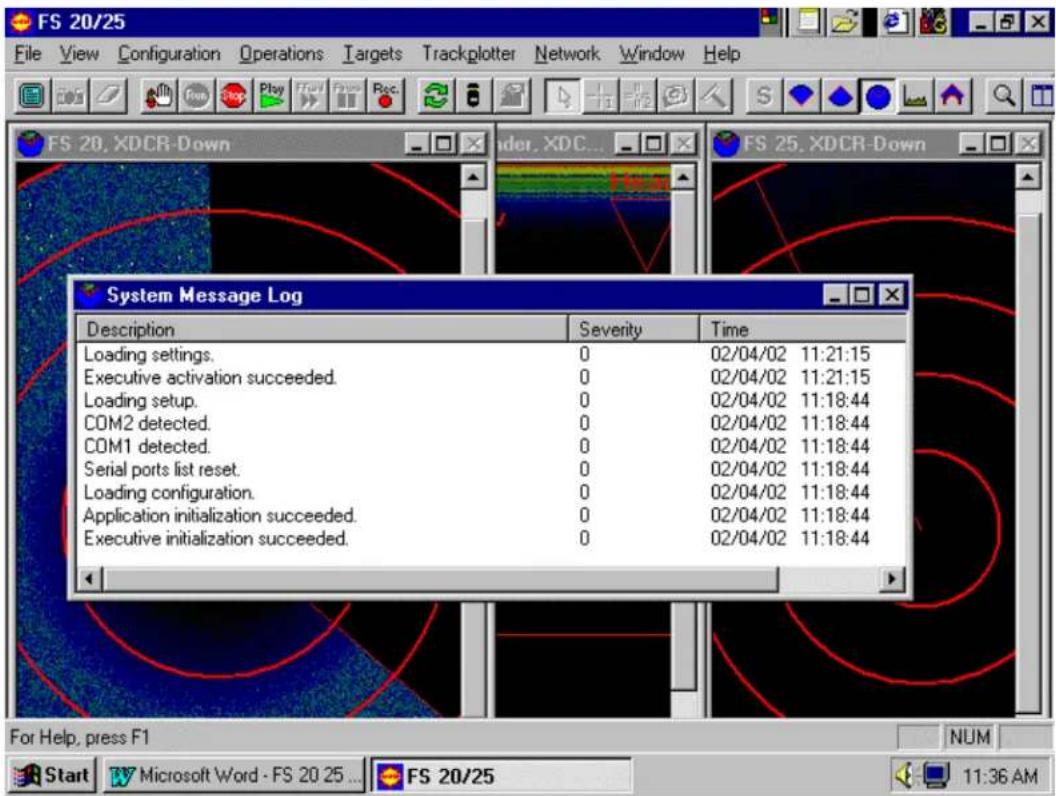The image size is (1056, 796).
Task: Click the red Stop sign icon
Action: tap(234, 96)
